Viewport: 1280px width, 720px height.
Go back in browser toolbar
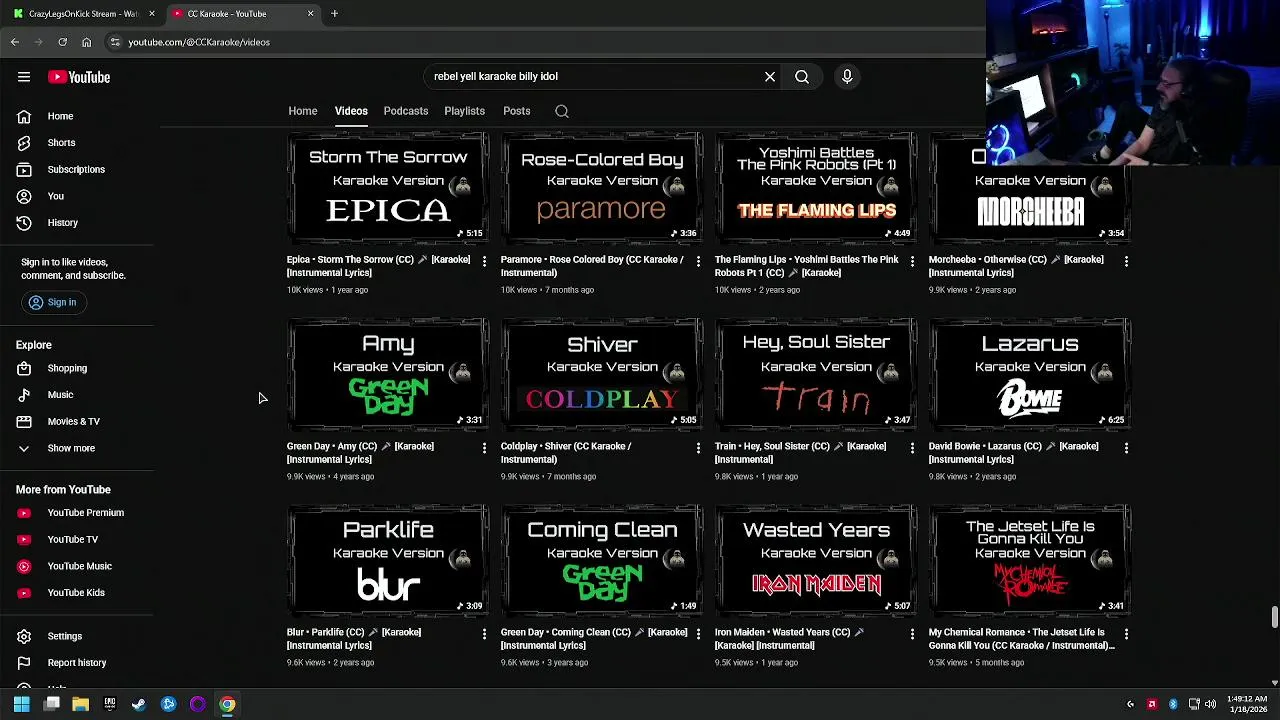pos(15,42)
